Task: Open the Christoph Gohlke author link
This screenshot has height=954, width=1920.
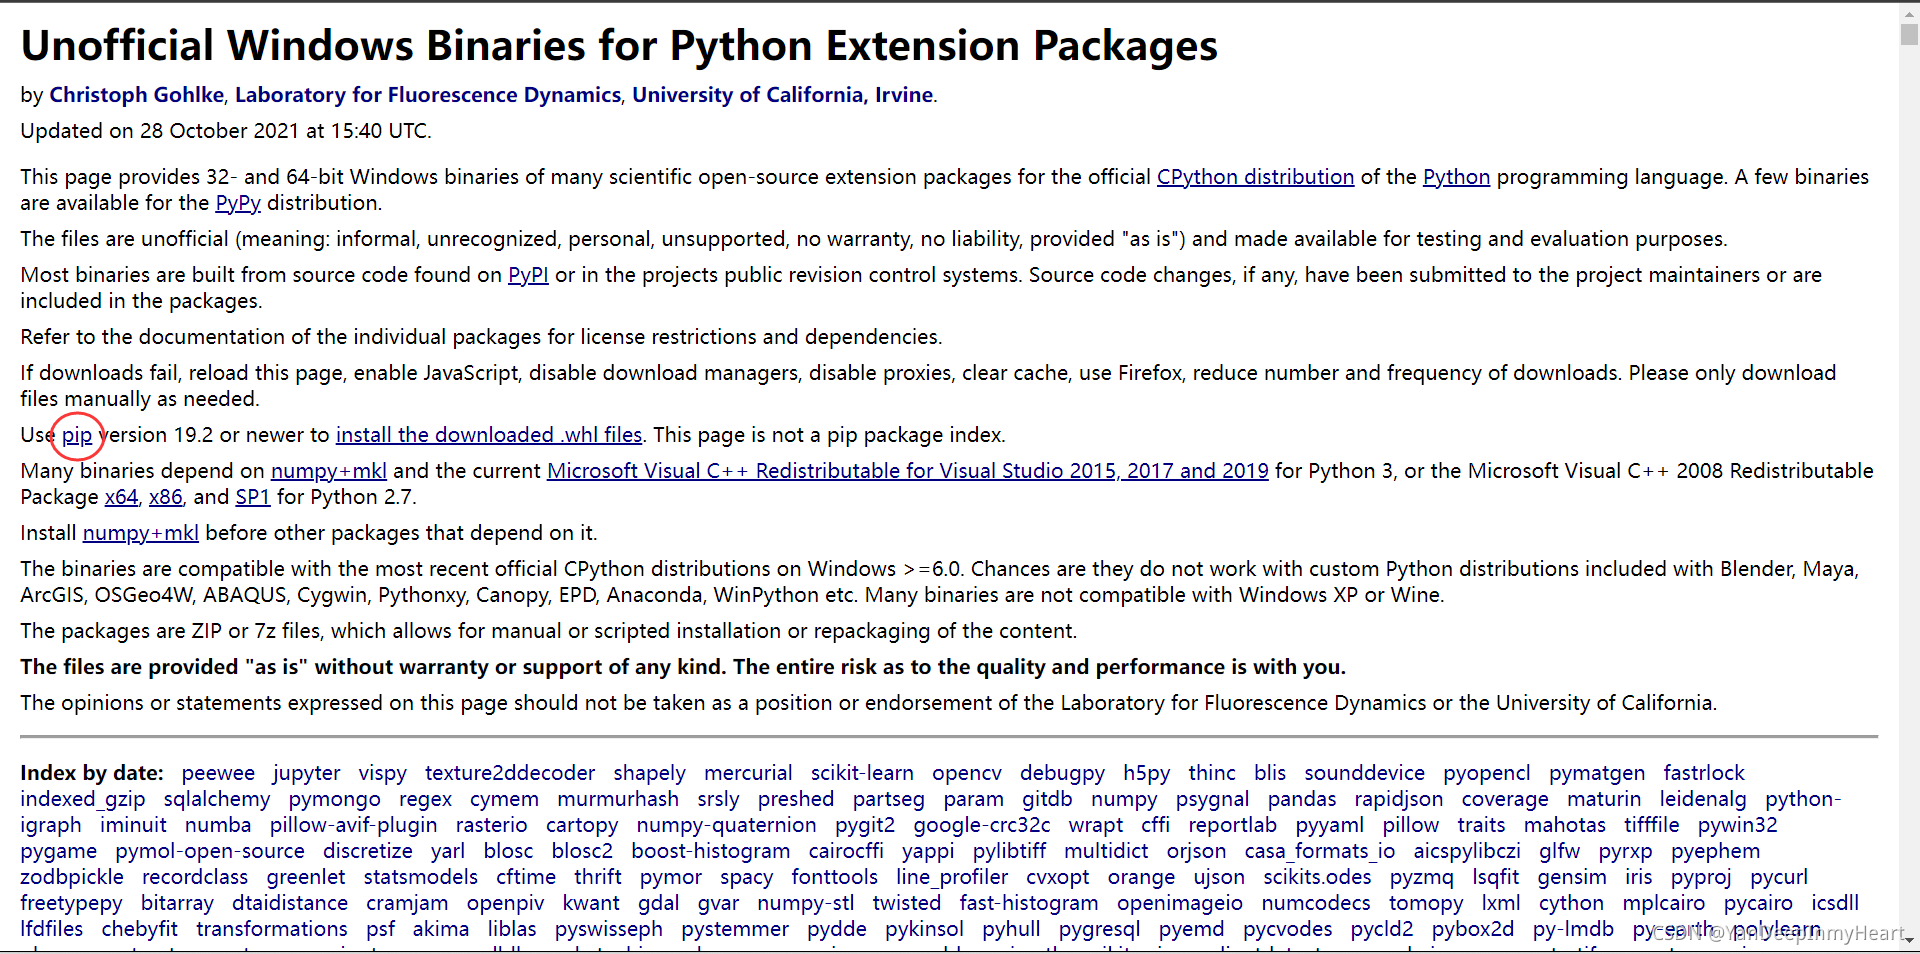Action: (x=137, y=95)
